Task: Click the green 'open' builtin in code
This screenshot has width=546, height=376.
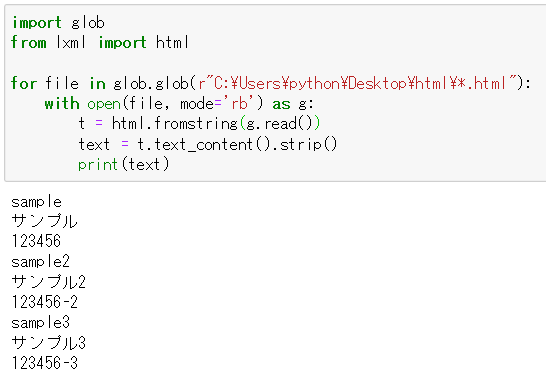Action: [104, 104]
